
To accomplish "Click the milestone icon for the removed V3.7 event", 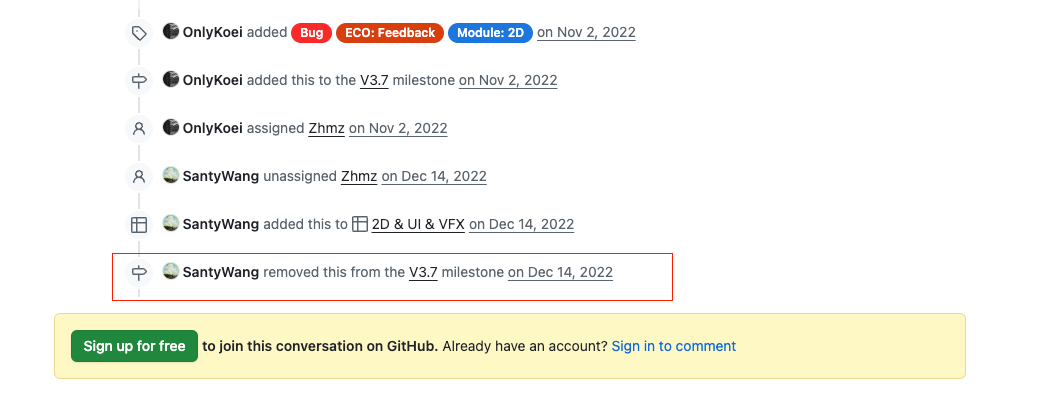I will [x=139, y=273].
